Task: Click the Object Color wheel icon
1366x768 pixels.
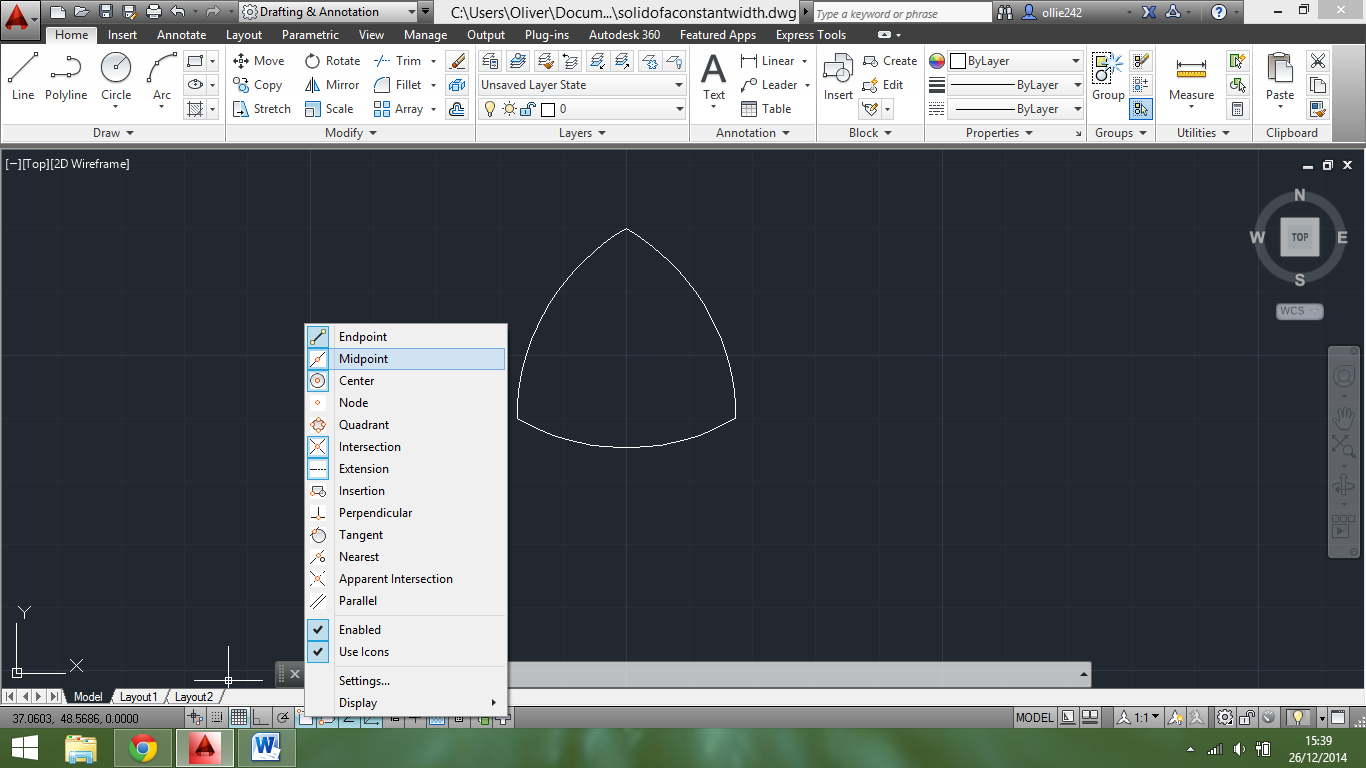Action: point(937,61)
